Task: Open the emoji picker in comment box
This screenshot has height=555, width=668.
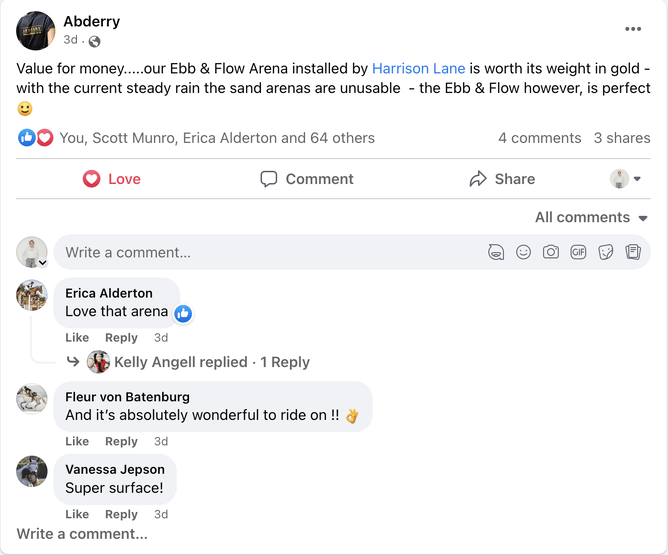Action: (x=523, y=253)
